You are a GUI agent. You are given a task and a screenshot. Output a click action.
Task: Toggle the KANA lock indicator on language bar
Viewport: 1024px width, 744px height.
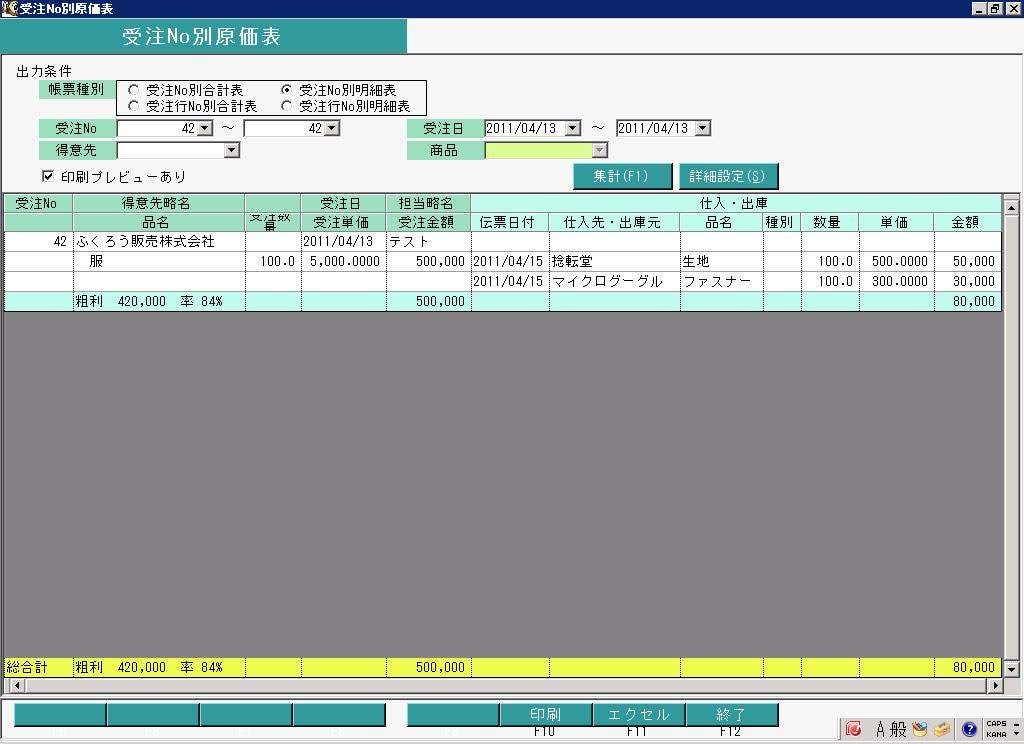pos(996,734)
